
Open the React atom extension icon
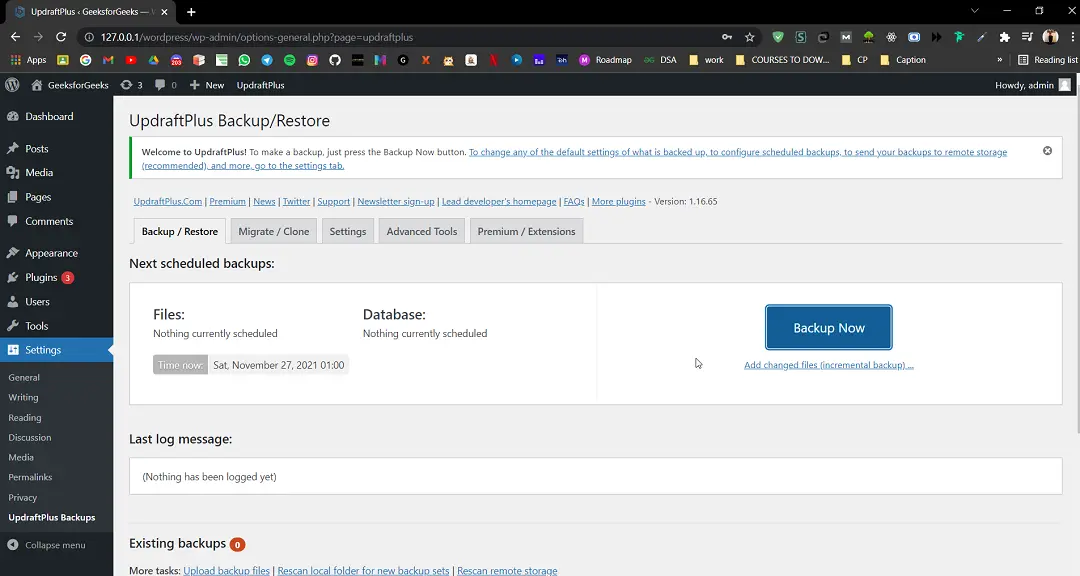pyautogui.click(x=891, y=37)
